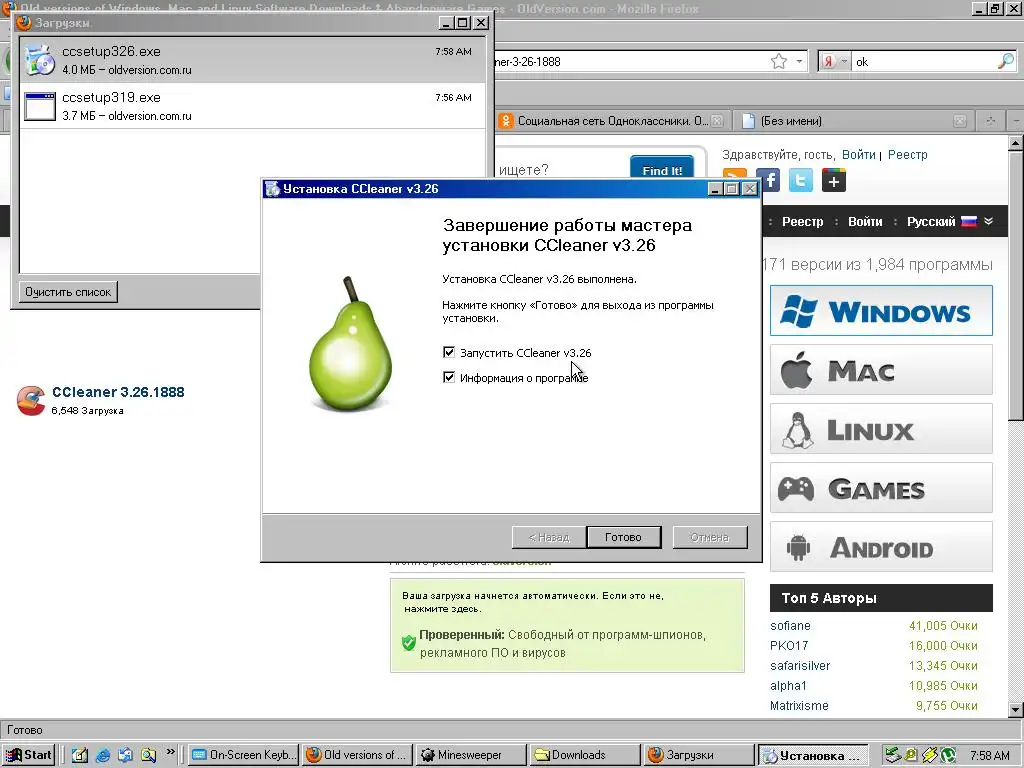Close the (Без имени) tab
Screen dimensions: 1024x768
pos(959,121)
